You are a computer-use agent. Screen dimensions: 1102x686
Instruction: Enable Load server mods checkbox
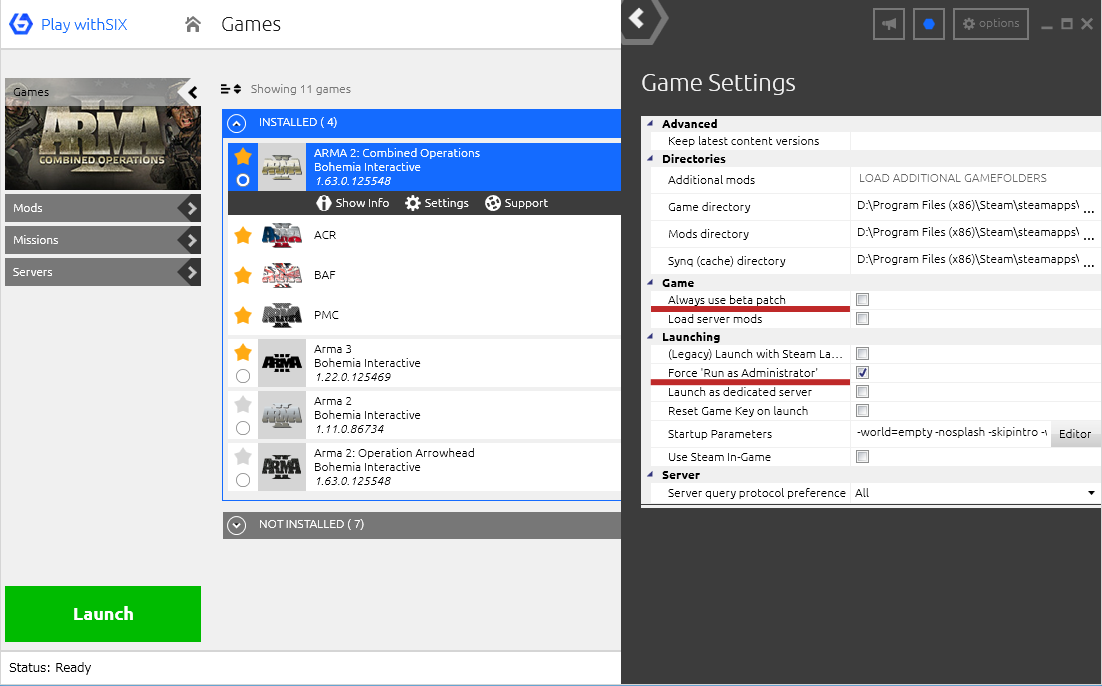[x=862, y=319]
